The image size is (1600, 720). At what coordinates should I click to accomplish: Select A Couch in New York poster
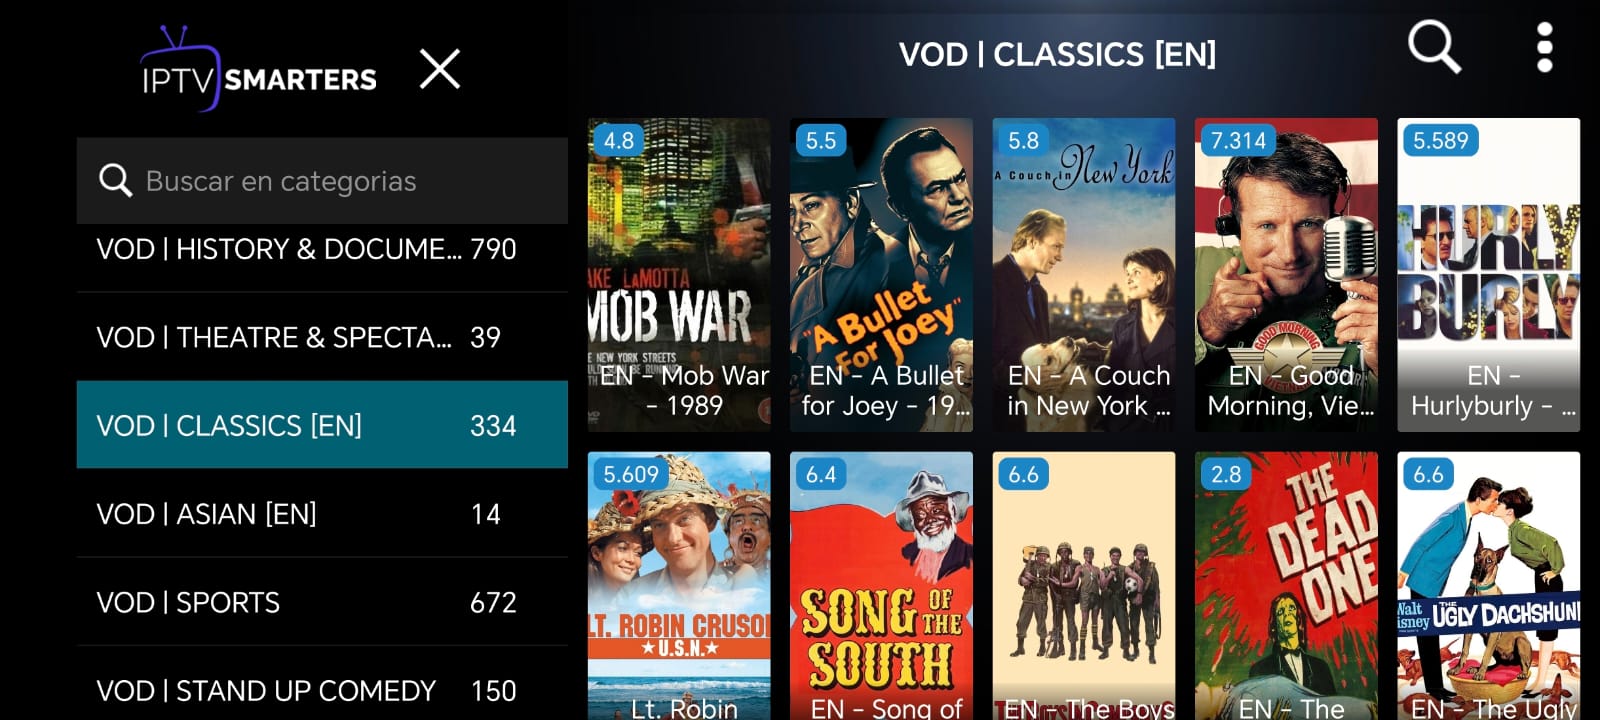point(1084,275)
